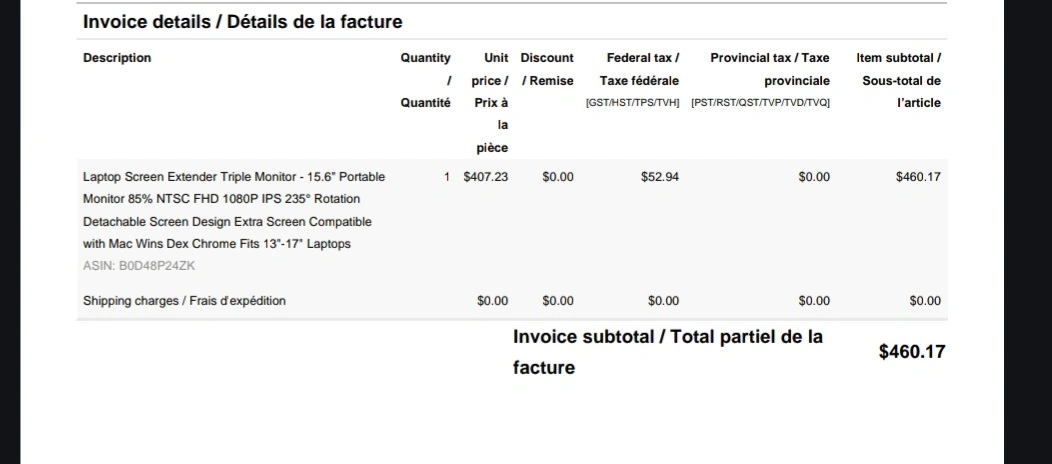Click the Quantity / Quantité column header
The height and width of the screenshot is (464, 1052).
pyautogui.click(x=425, y=80)
